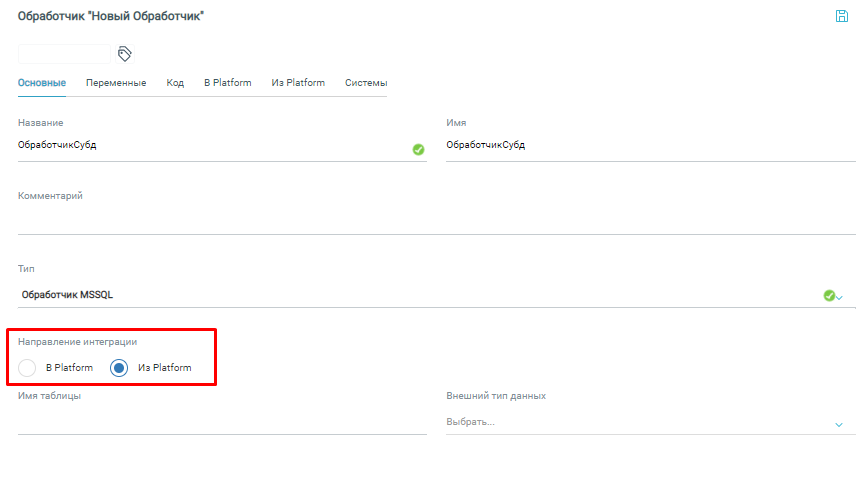Image resolution: width=860 pixels, height=480 pixels.
Task: Click the green checkmark in the Название field
Action: pos(418,149)
